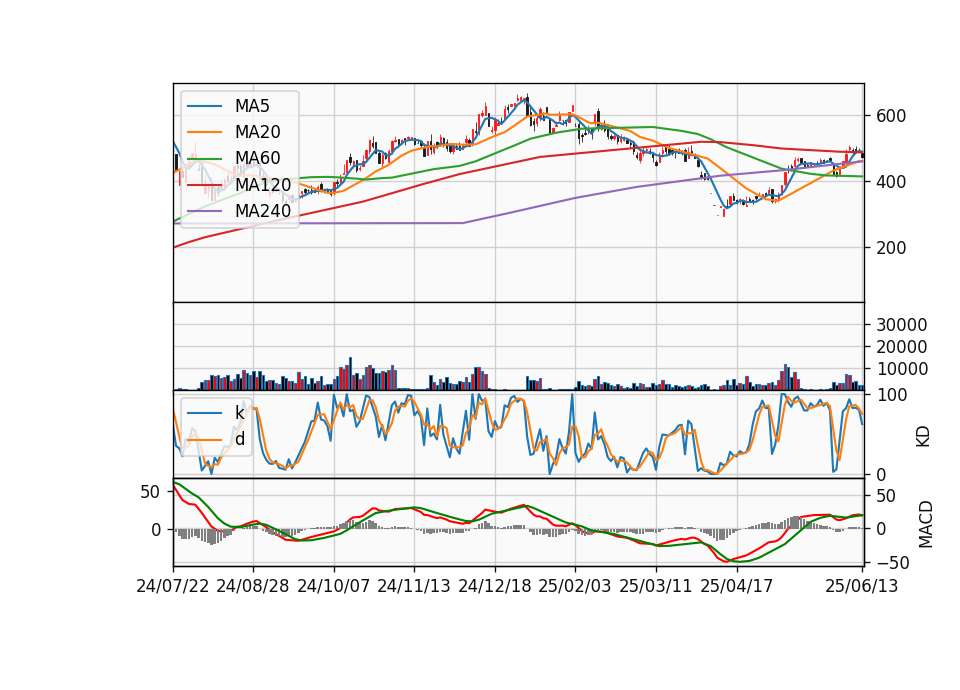This screenshot has width=960, height=690.
Task: Click the 24/12/18 date axis label
Action: (x=495, y=586)
